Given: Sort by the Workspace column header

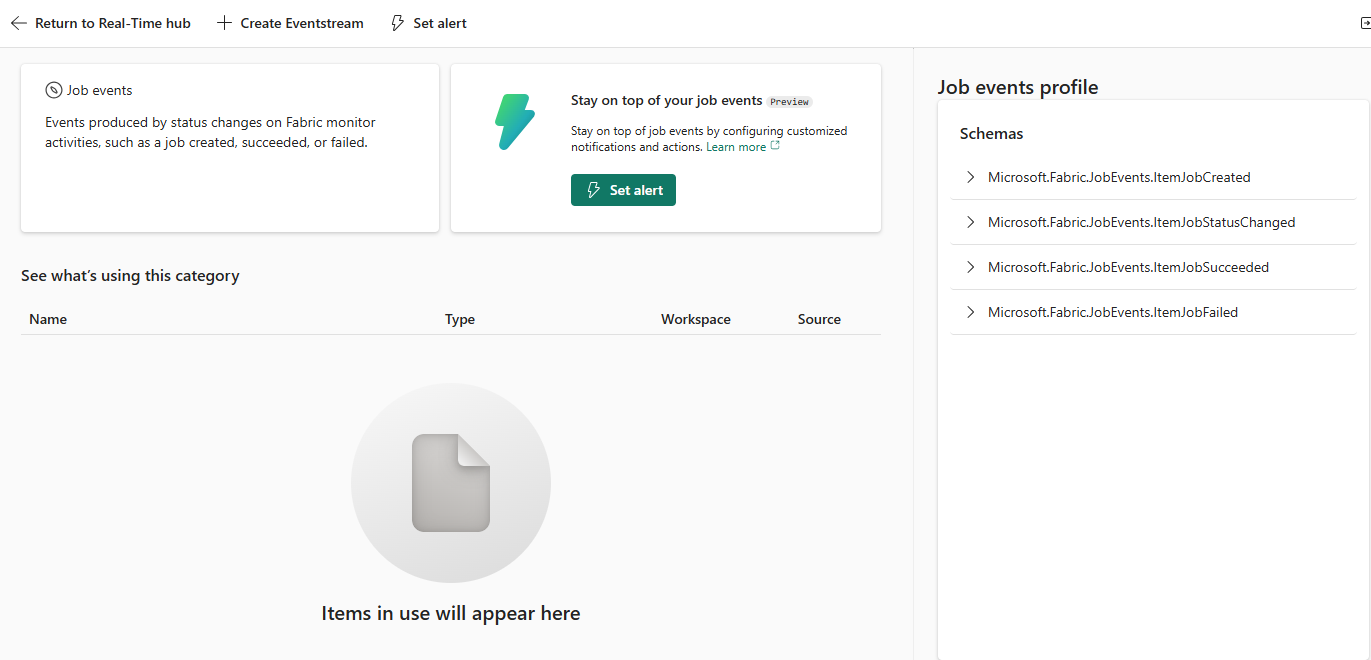Looking at the screenshot, I should 696,319.
